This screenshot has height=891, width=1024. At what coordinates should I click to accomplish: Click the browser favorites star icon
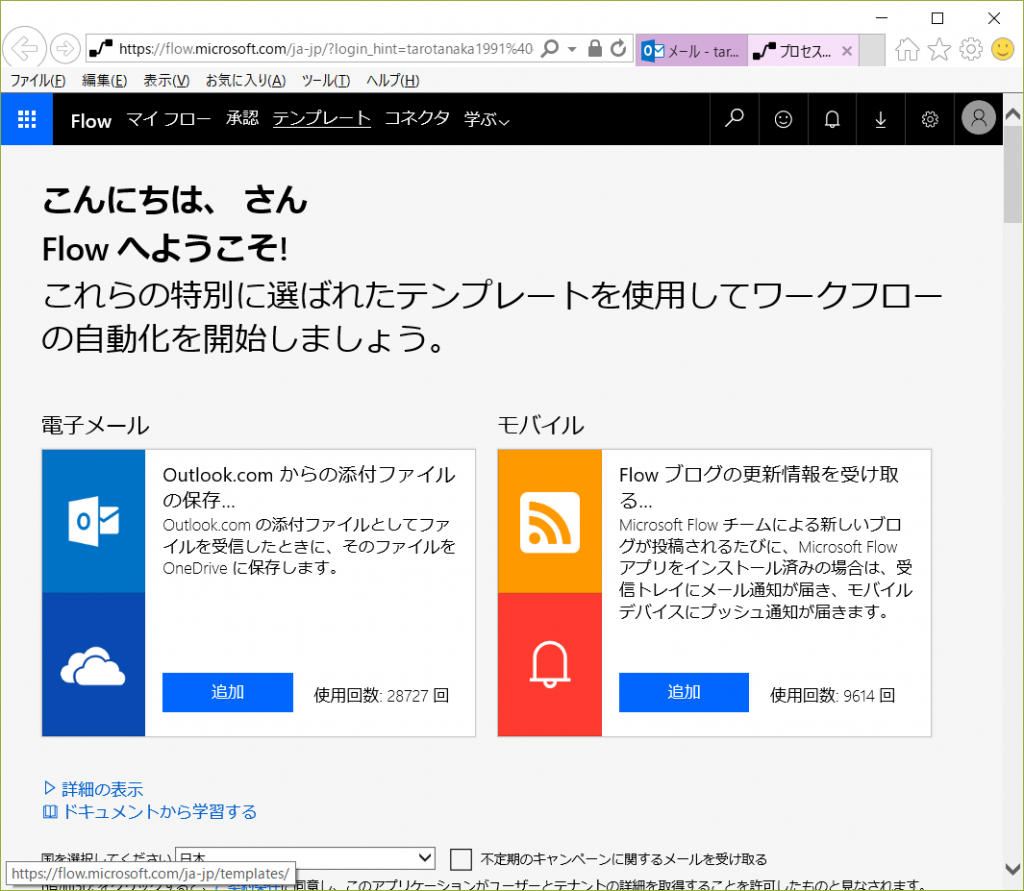(x=939, y=49)
